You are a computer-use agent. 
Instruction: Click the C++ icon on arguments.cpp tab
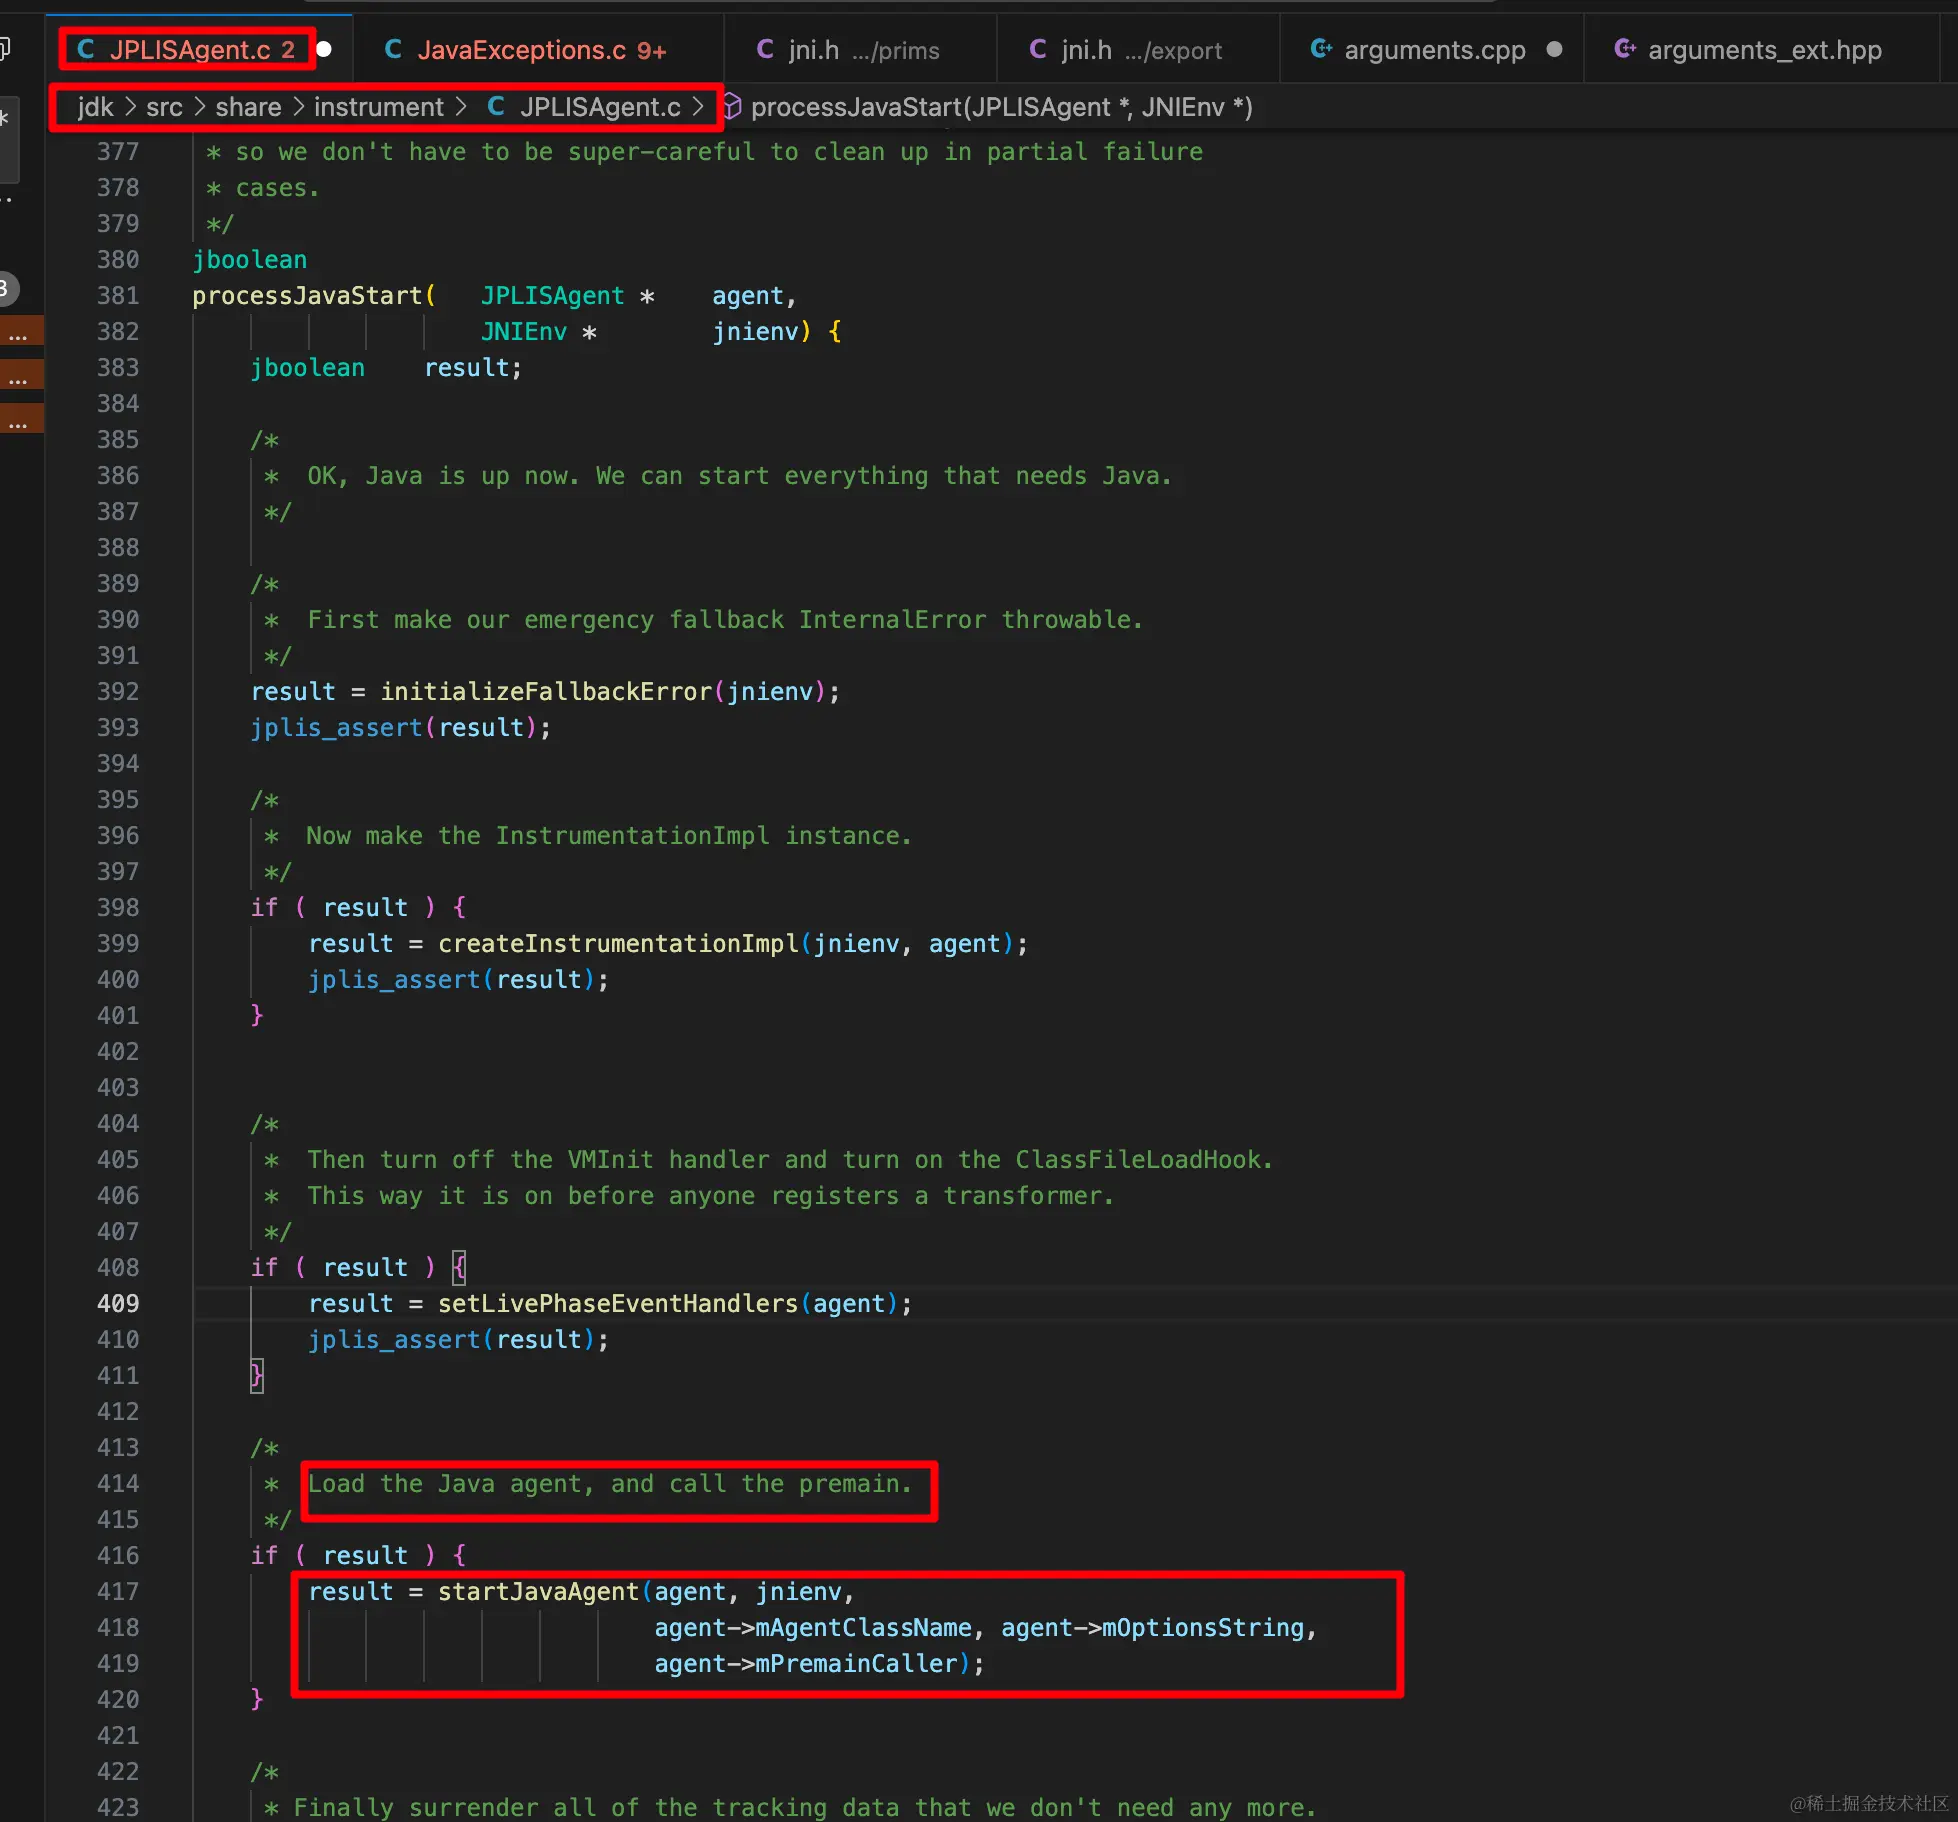point(1320,50)
